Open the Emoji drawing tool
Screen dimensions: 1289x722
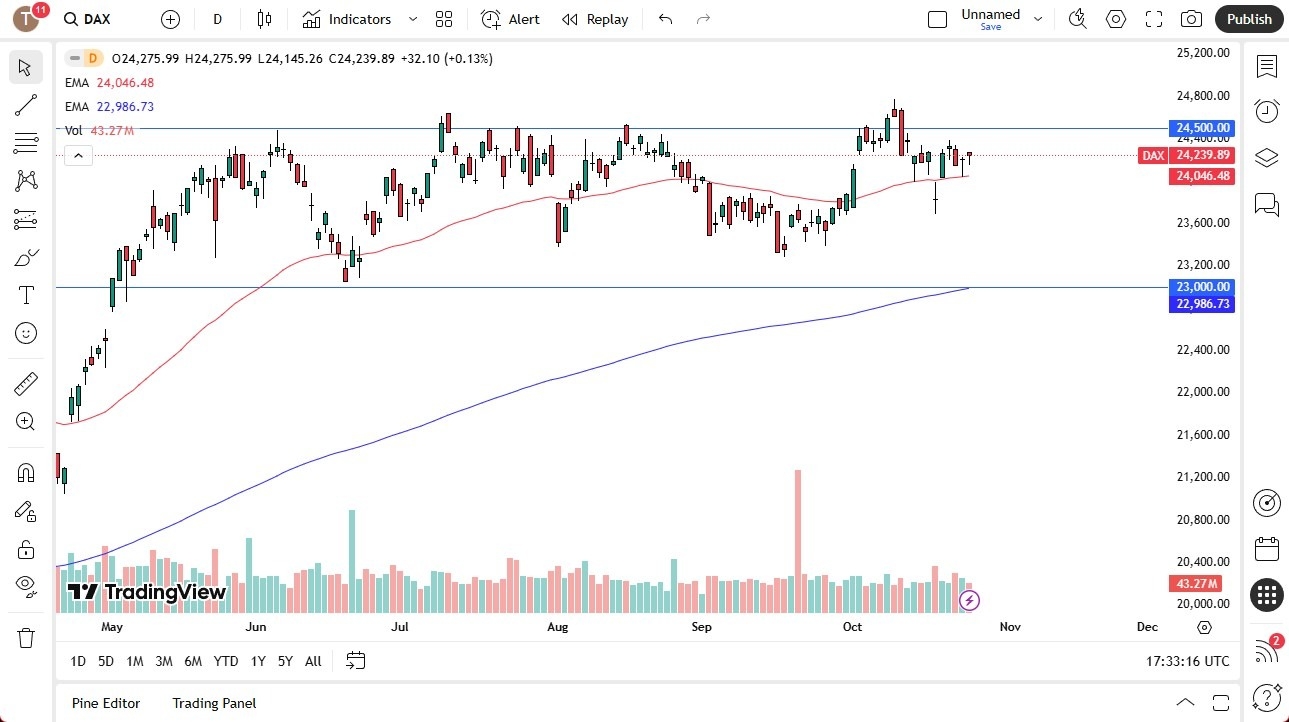click(25, 333)
